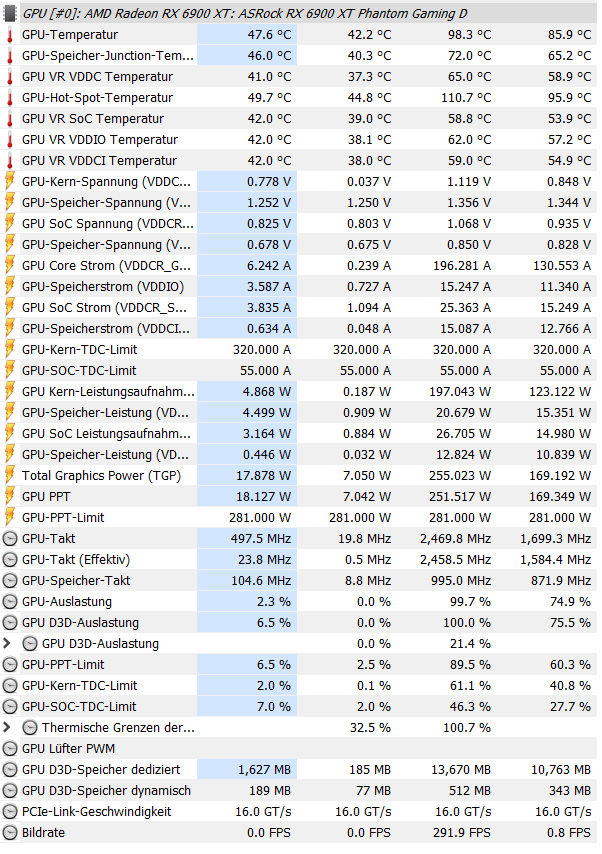Click the 98.3 °C GPU temperature maximum

pyautogui.click(x=470, y=35)
